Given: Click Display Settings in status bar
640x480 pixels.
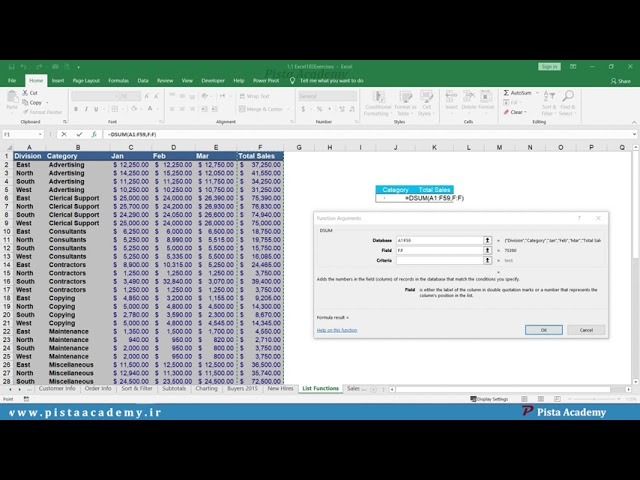Looking at the screenshot, I should click(x=489, y=399).
